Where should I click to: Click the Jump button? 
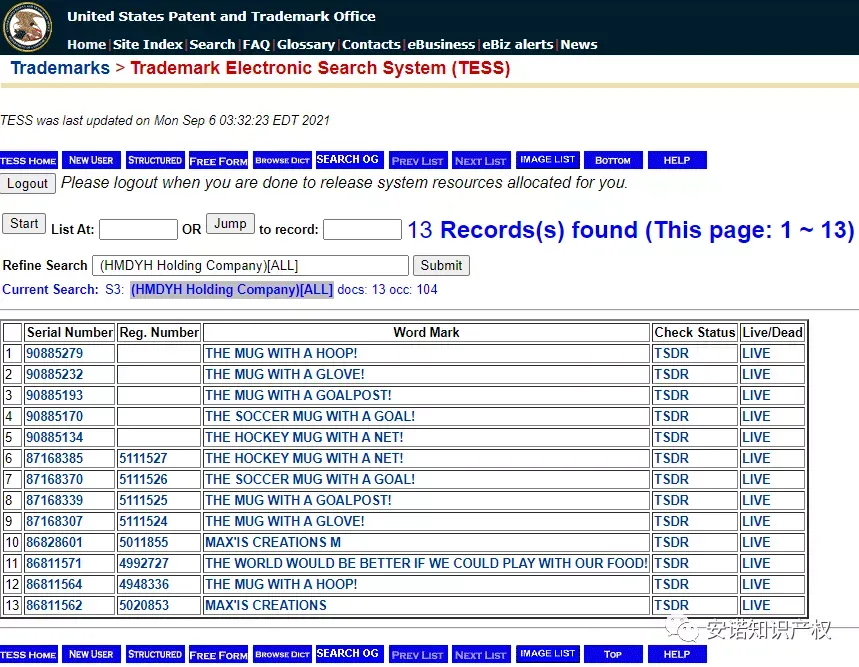[230, 223]
